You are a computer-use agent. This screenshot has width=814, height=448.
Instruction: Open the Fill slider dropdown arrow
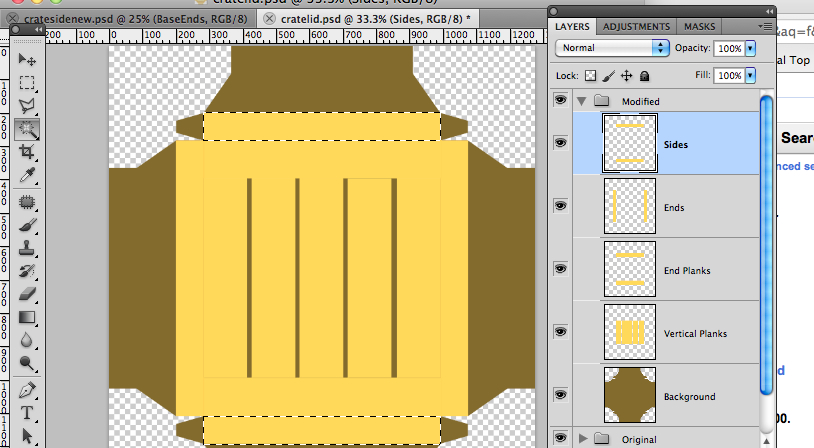click(x=750, y=75)
